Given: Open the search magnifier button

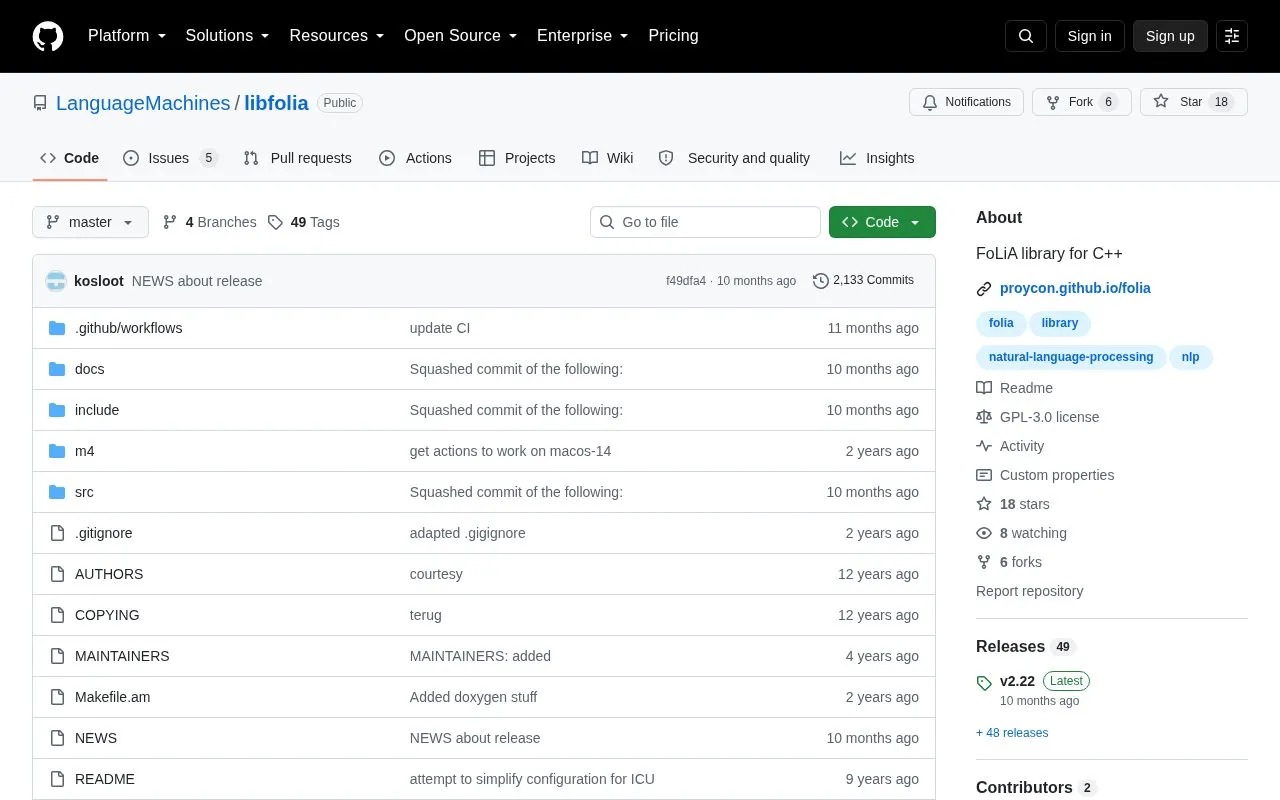Looking at the screenshot, I should (1026, 36).
